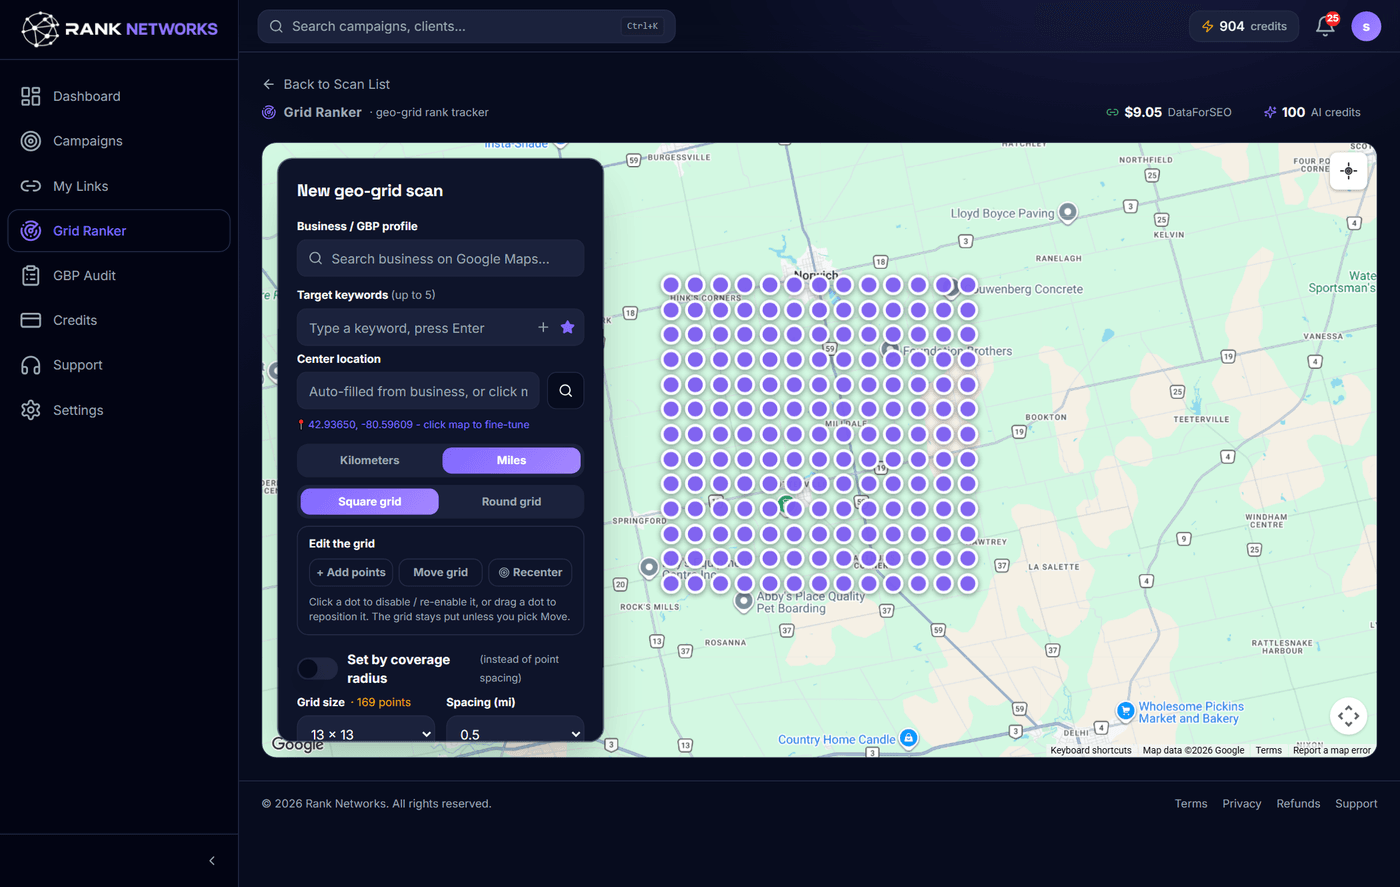1400x887 pixels.
Task: Open footer Support link
Action: [1356, 803]
